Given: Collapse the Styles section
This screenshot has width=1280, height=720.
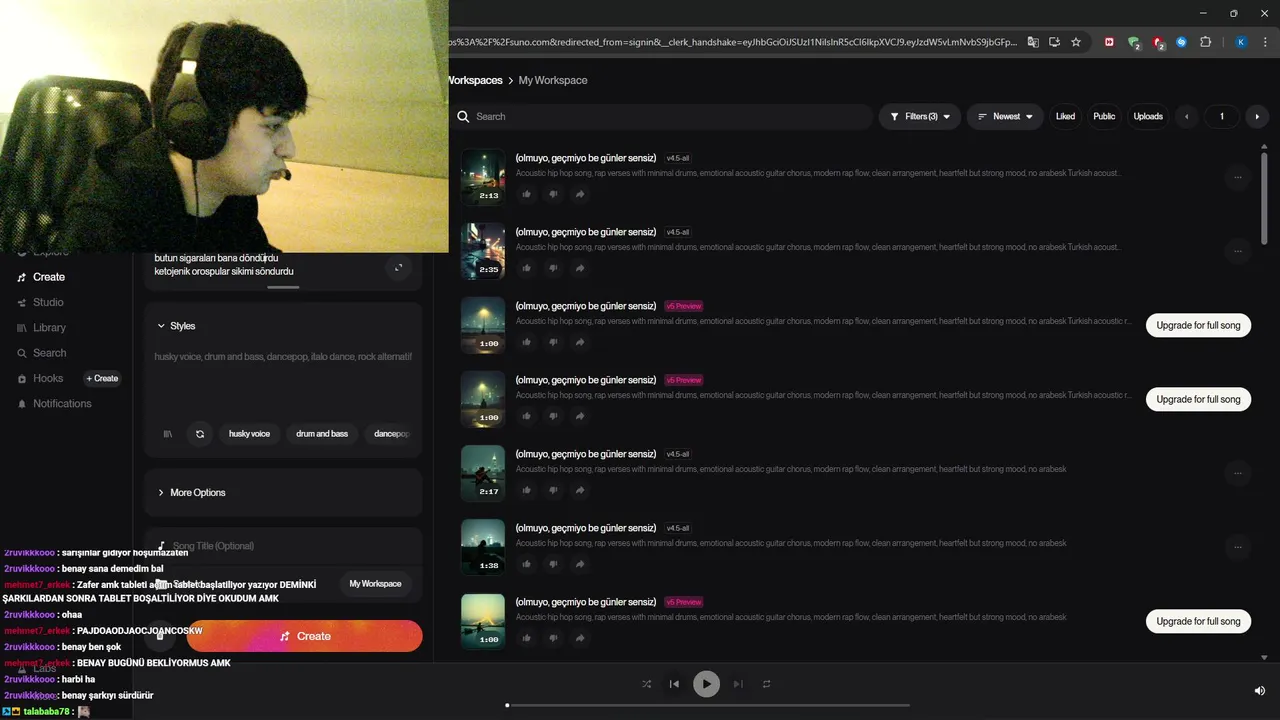Looking at the screenshot, I should point(176,326).
